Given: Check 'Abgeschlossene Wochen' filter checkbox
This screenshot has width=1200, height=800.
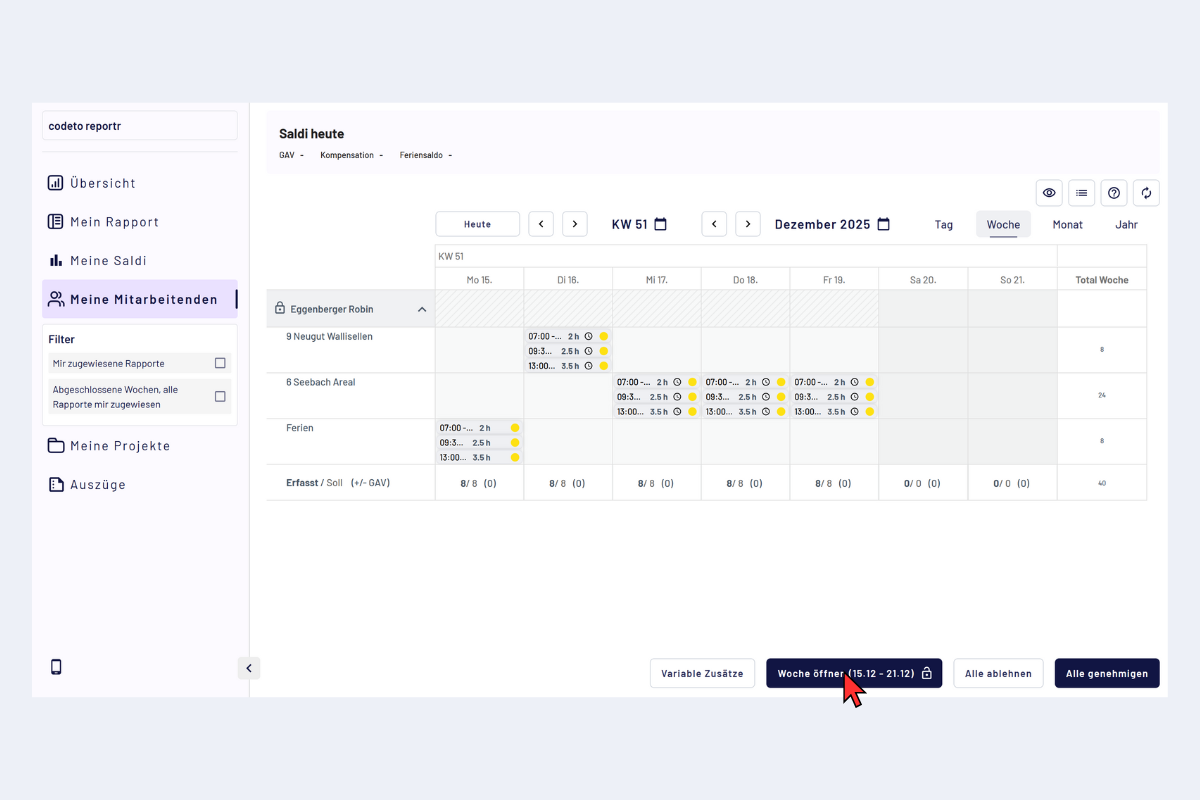Looking at the screenshot, I should coord(220,397).
